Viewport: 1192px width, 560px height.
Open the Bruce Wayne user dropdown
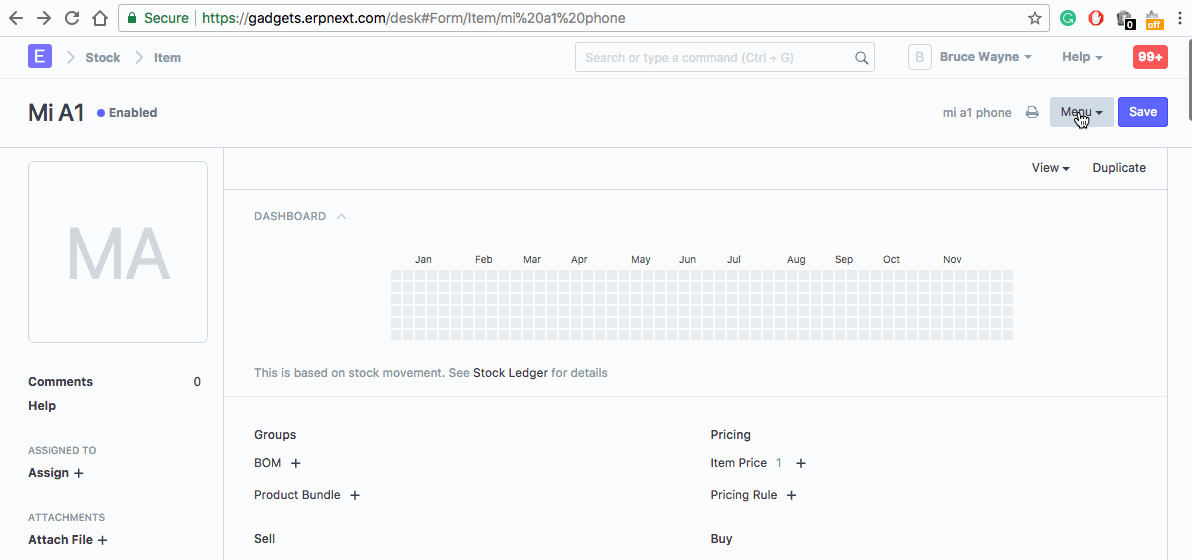(985, 57)
